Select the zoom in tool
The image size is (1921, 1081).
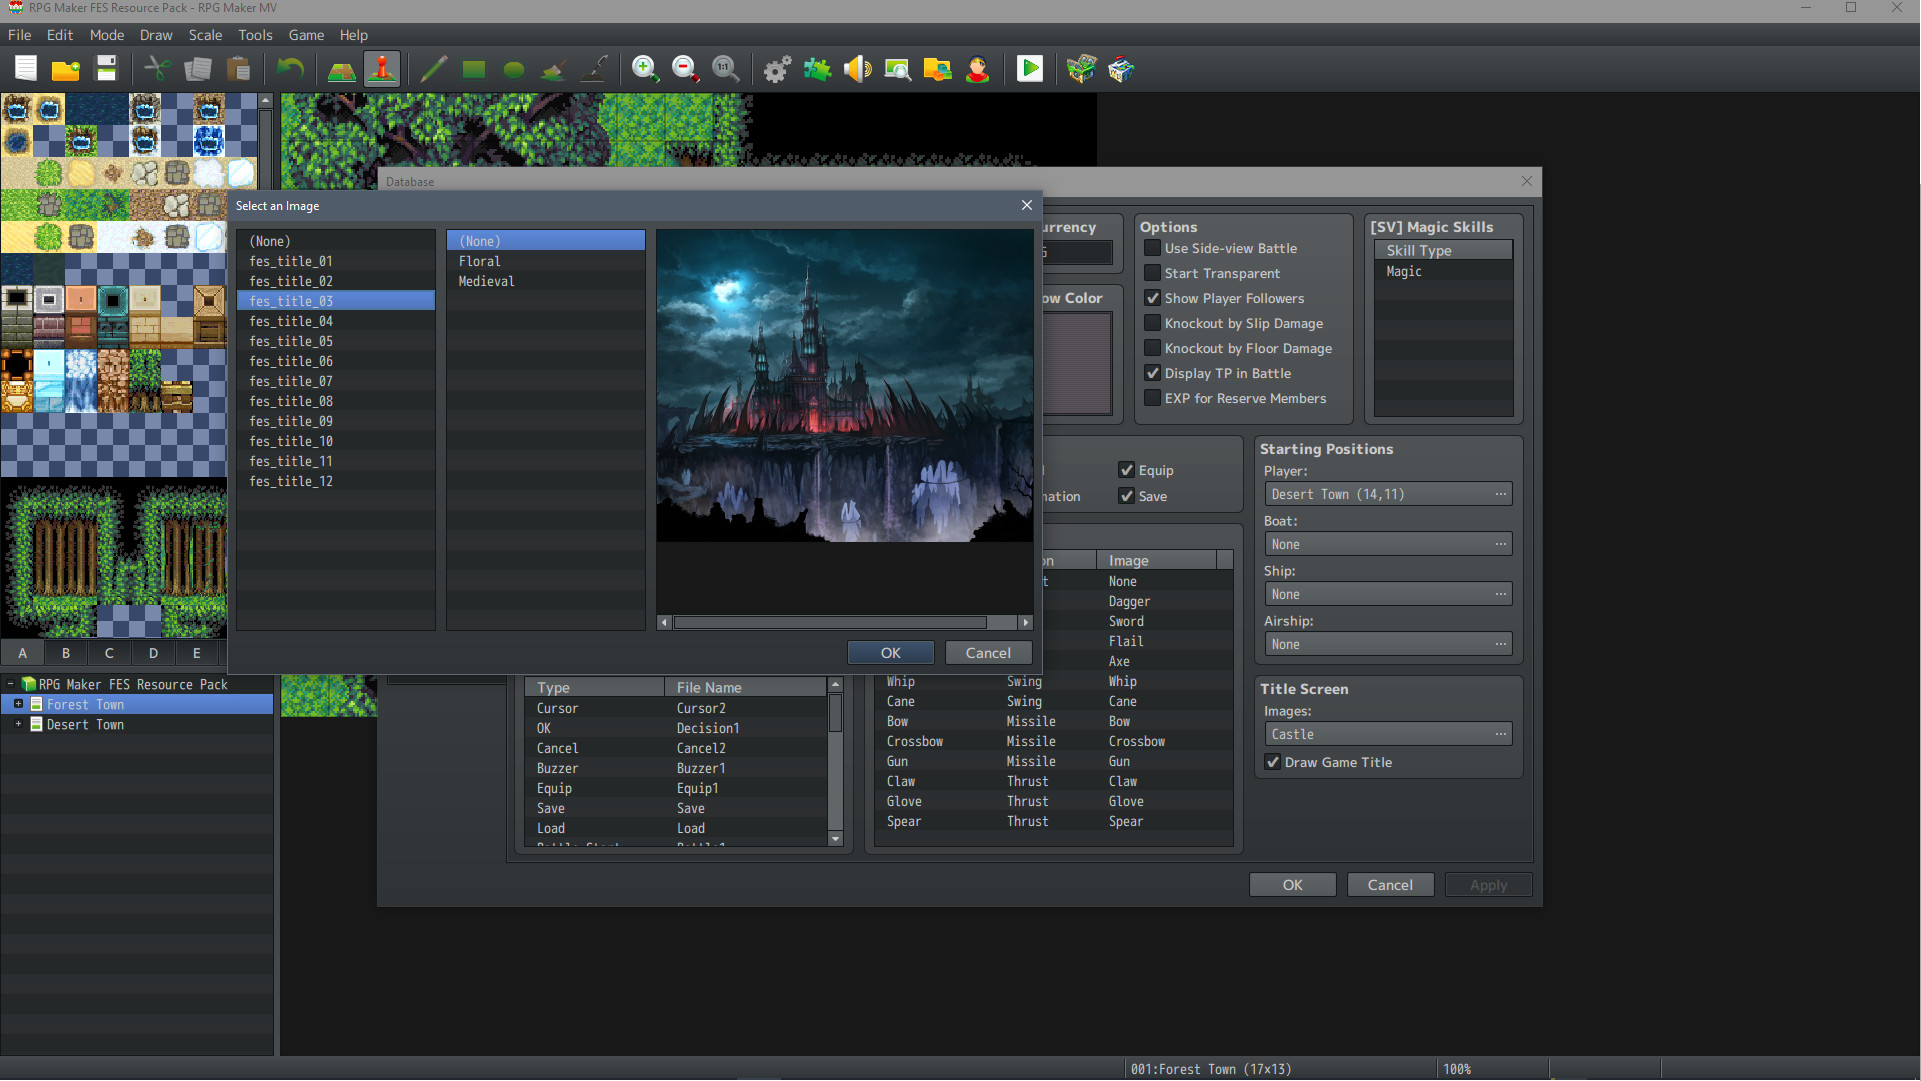644,69
